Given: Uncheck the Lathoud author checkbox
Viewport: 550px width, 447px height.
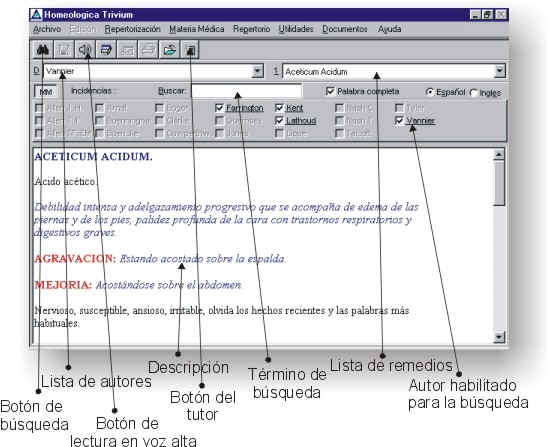Looking at the screenshot, I should pyautogui.click(x=279, y=120).
